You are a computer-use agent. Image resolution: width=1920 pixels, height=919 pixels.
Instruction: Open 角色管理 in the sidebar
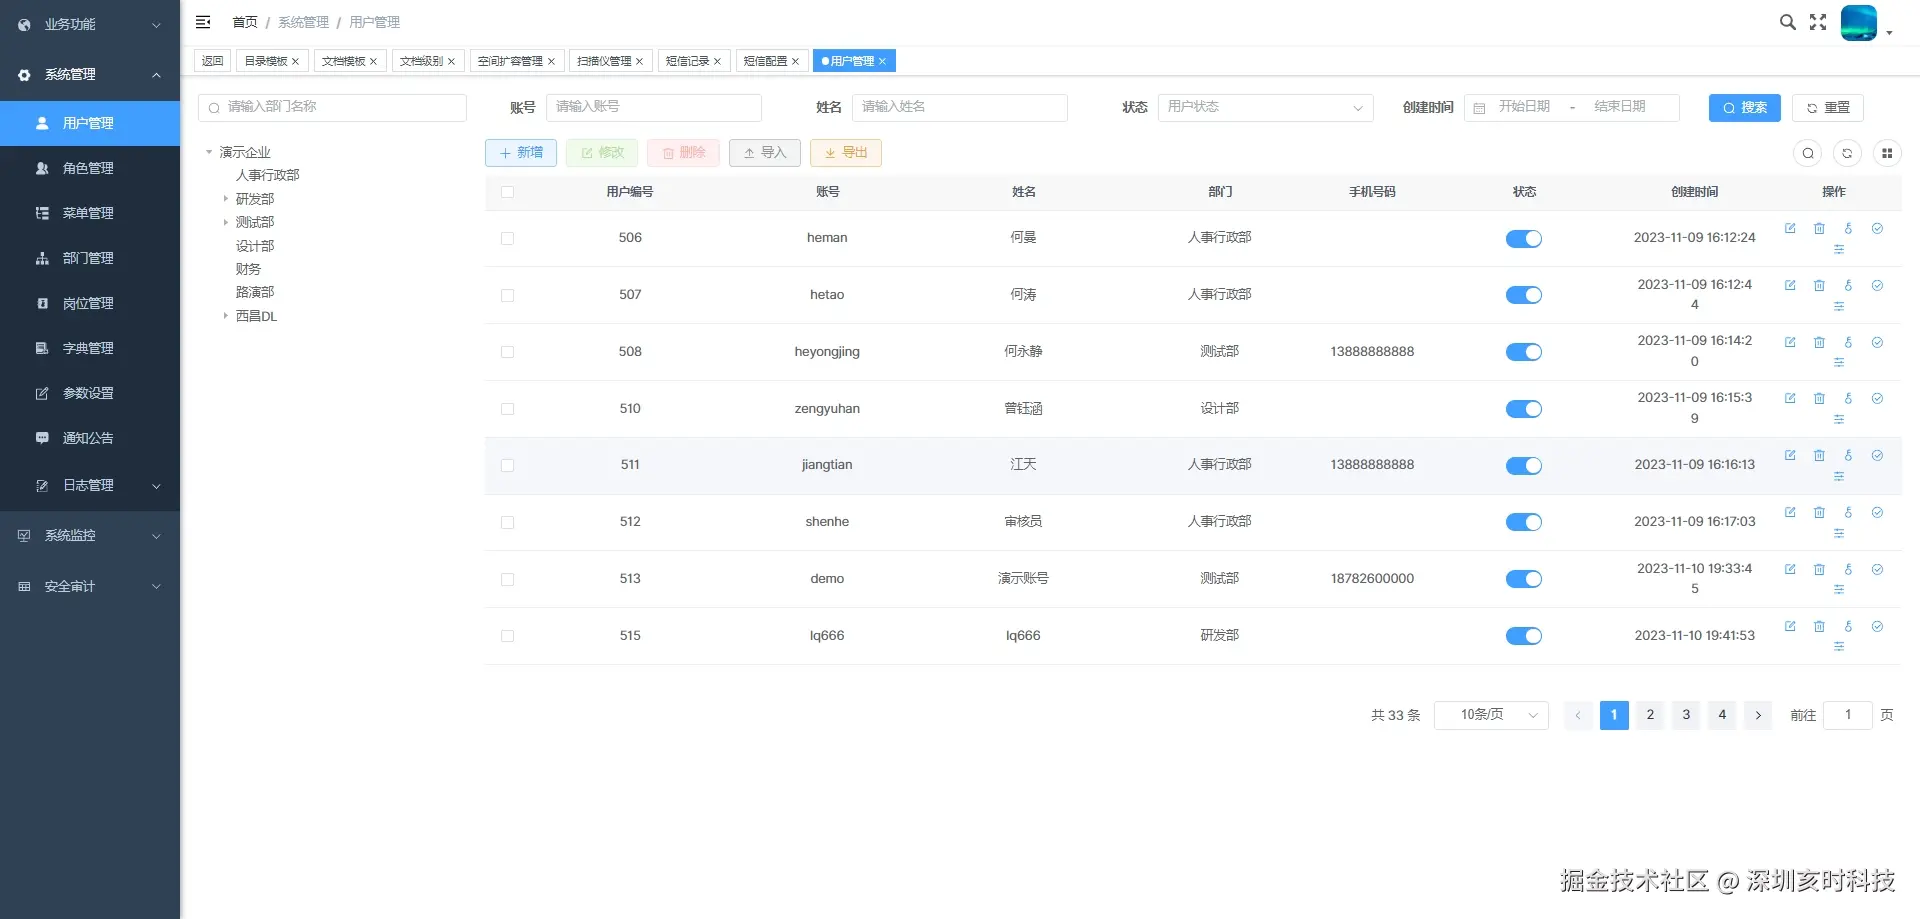point(90,168)
